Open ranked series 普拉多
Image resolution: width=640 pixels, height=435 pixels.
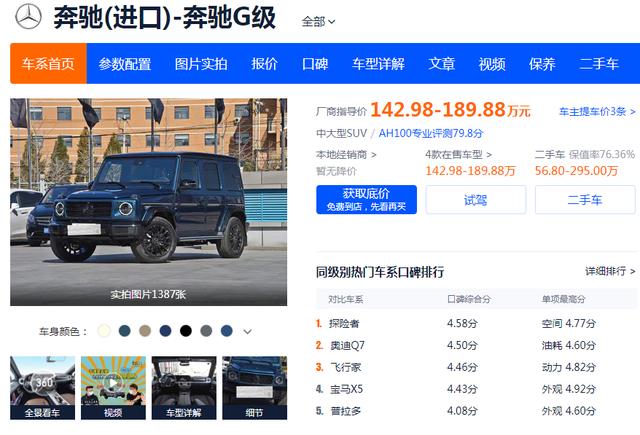pos(345,411)
